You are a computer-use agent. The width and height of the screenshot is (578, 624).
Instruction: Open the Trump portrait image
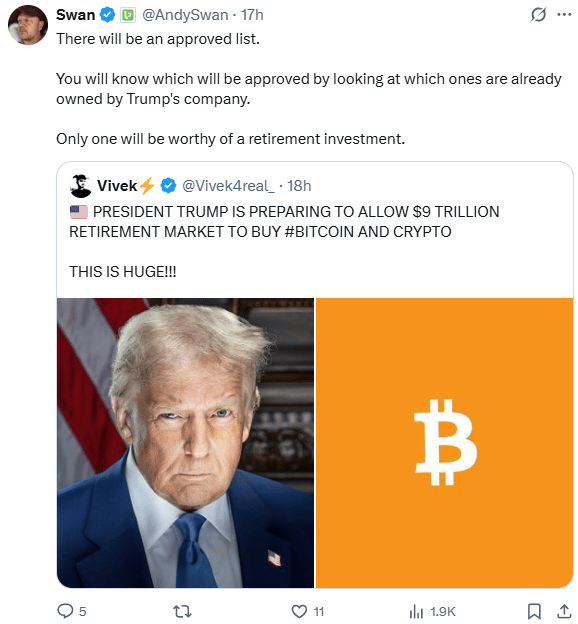pyautogui.click(x=186, y=443)
